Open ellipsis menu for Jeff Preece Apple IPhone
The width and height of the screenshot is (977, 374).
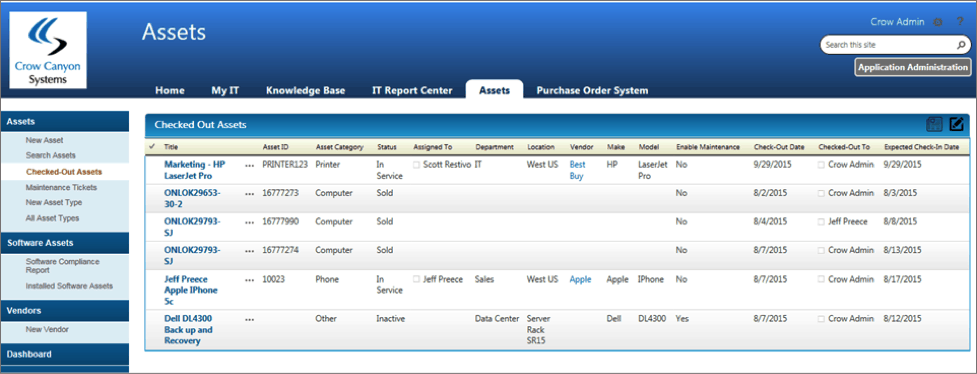[250, 280]
